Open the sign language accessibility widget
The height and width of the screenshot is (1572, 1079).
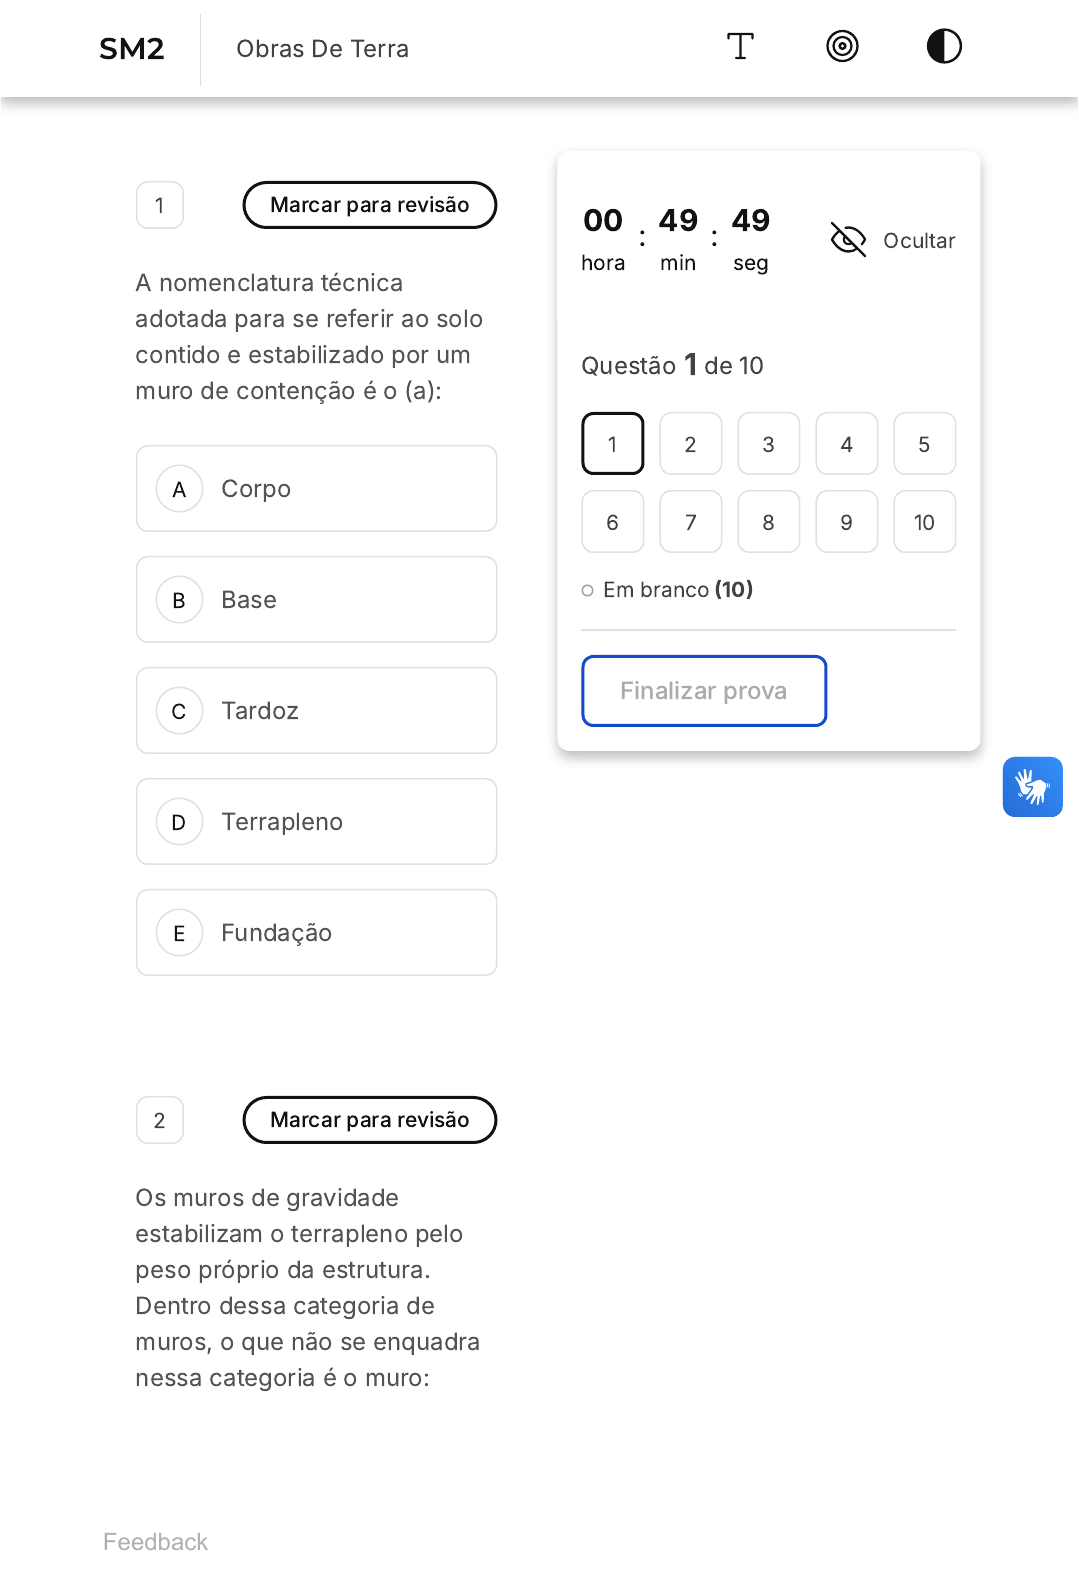click(x=1032, y=787)
